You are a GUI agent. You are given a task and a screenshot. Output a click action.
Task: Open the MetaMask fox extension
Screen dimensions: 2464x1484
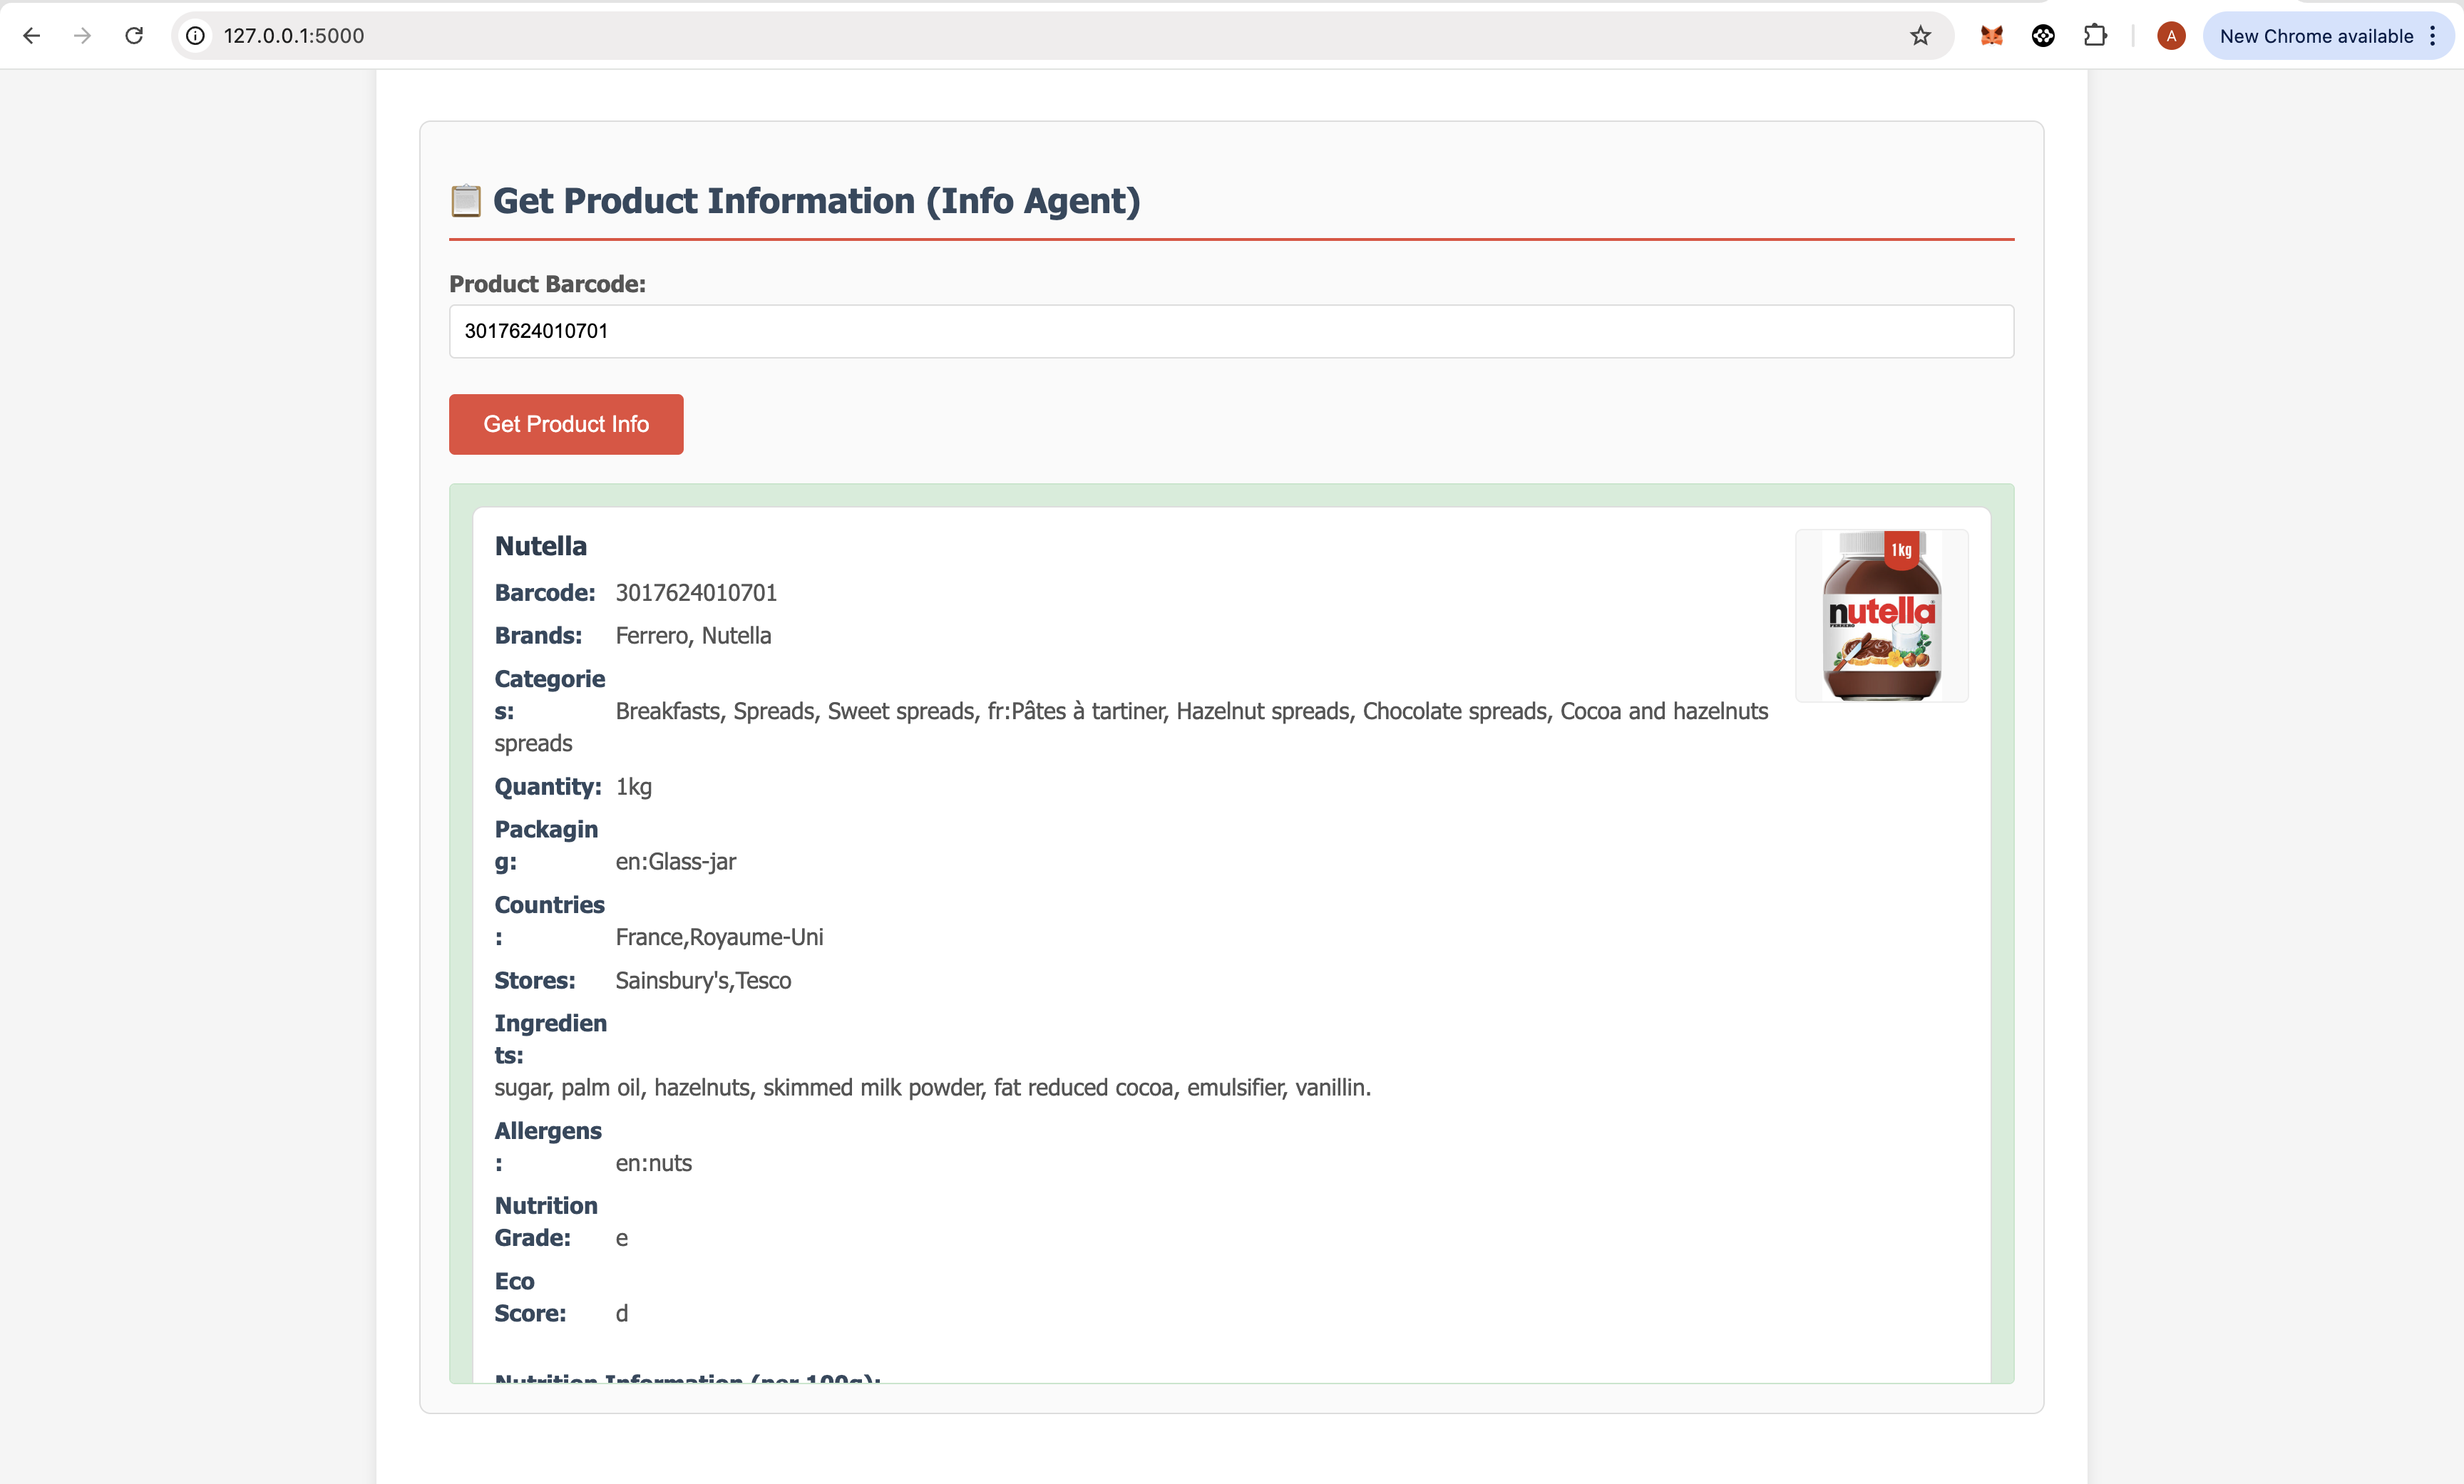pyautogui.click(x=1991, y=36)
